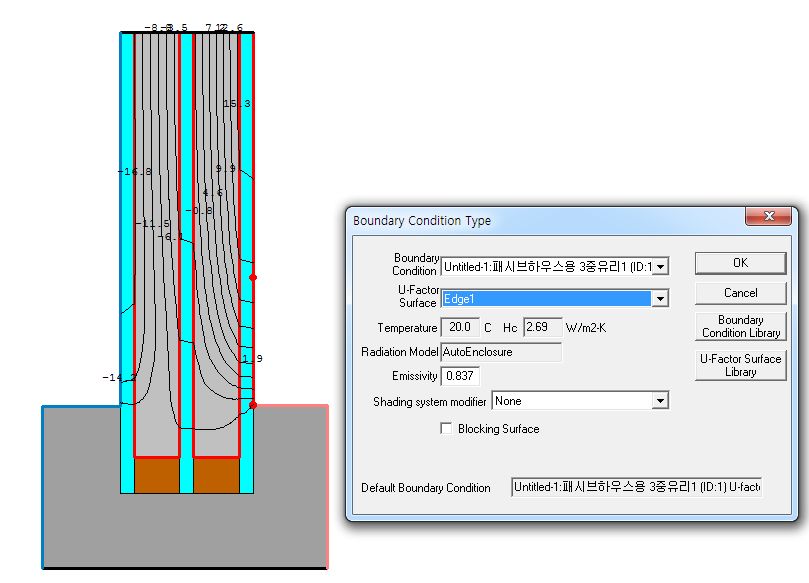The width and height of the screenshot is (809, 583).
Task: Expand the Boundary Condition dropdown list
Action: (659, 267)
